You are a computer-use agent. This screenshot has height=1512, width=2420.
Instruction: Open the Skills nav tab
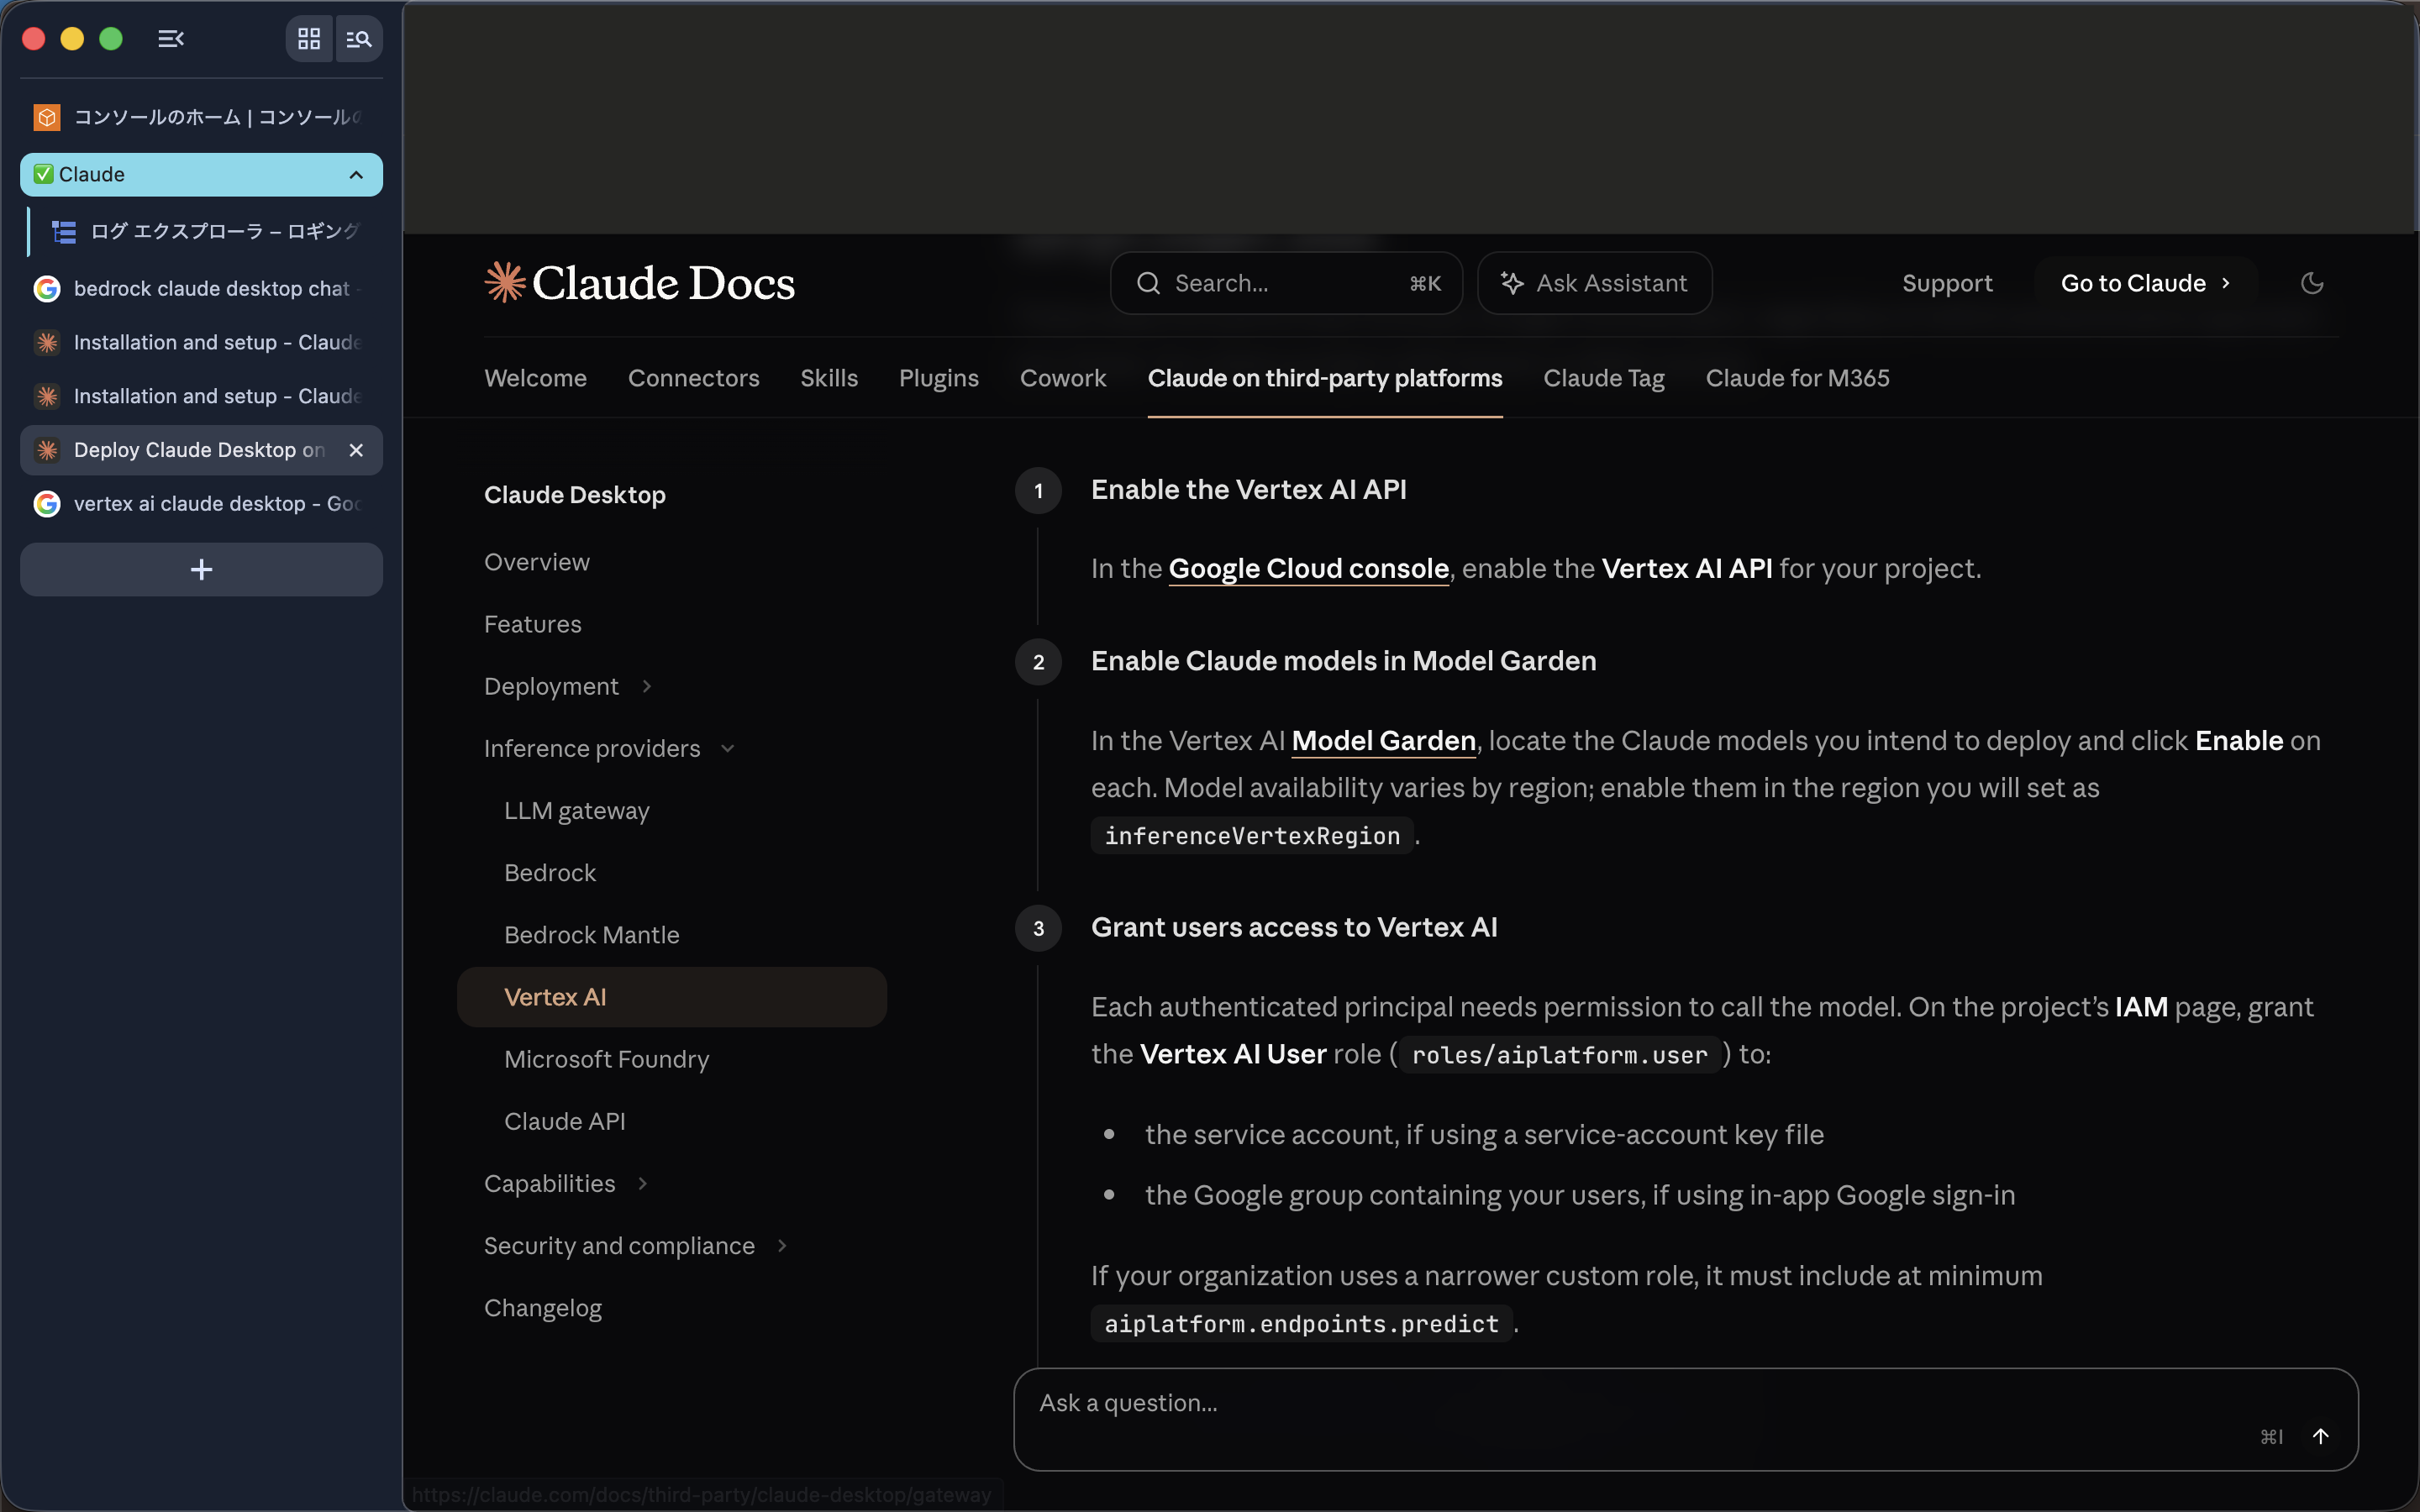(x=829, y=378)
